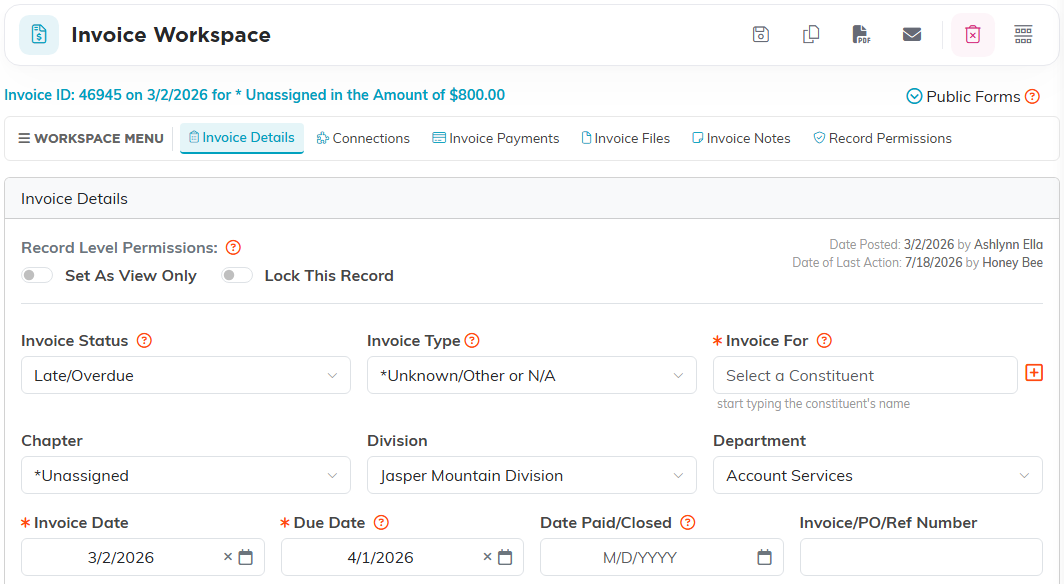This screenshot has height=584, width=1064.
Task: Click the Select a Constituent field
Action: pos(865,375)
